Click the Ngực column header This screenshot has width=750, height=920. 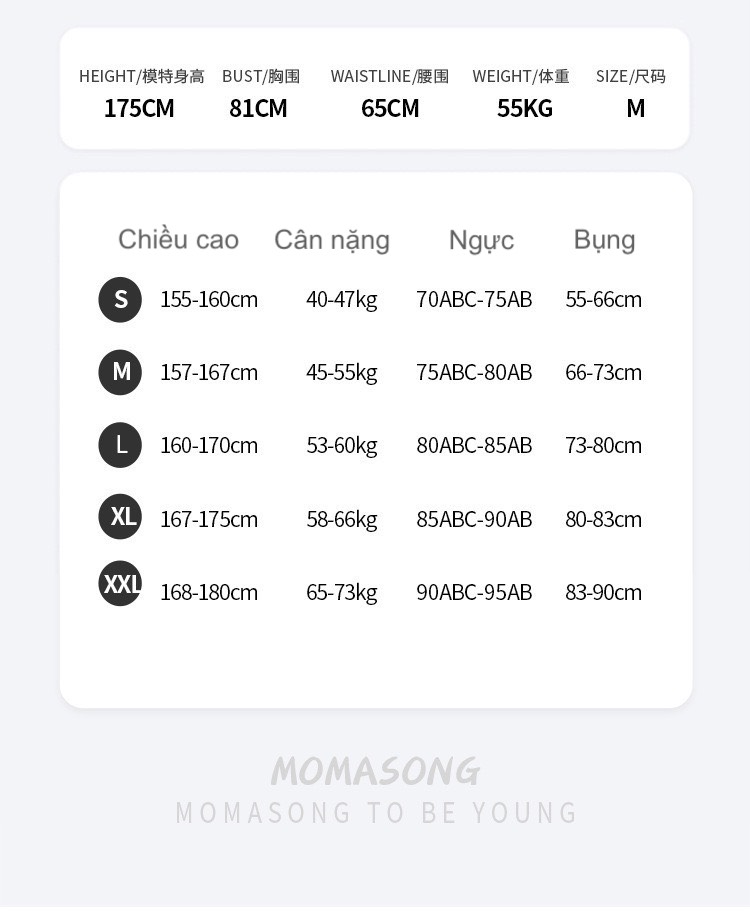tap(481, 240)
